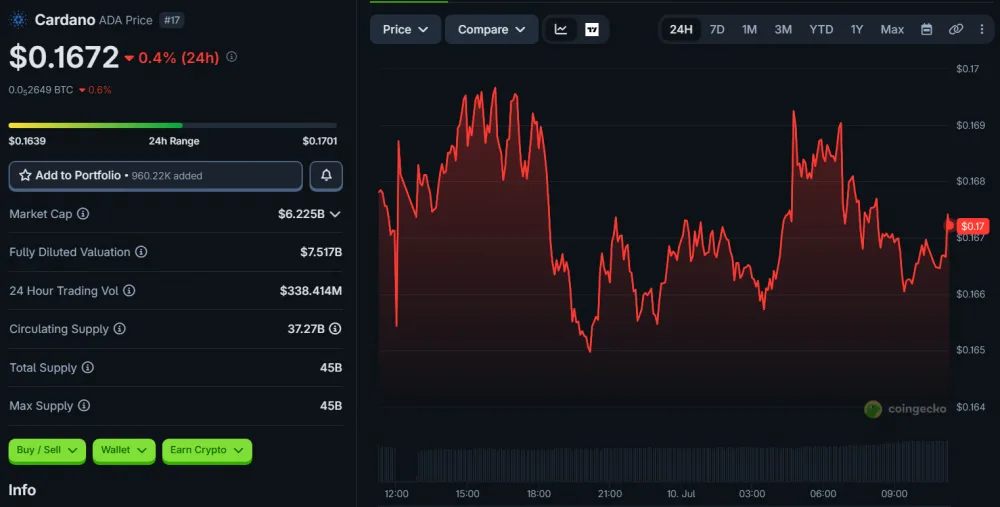Open Total Supply info icon
The image size is (1000, 507).
87,367
